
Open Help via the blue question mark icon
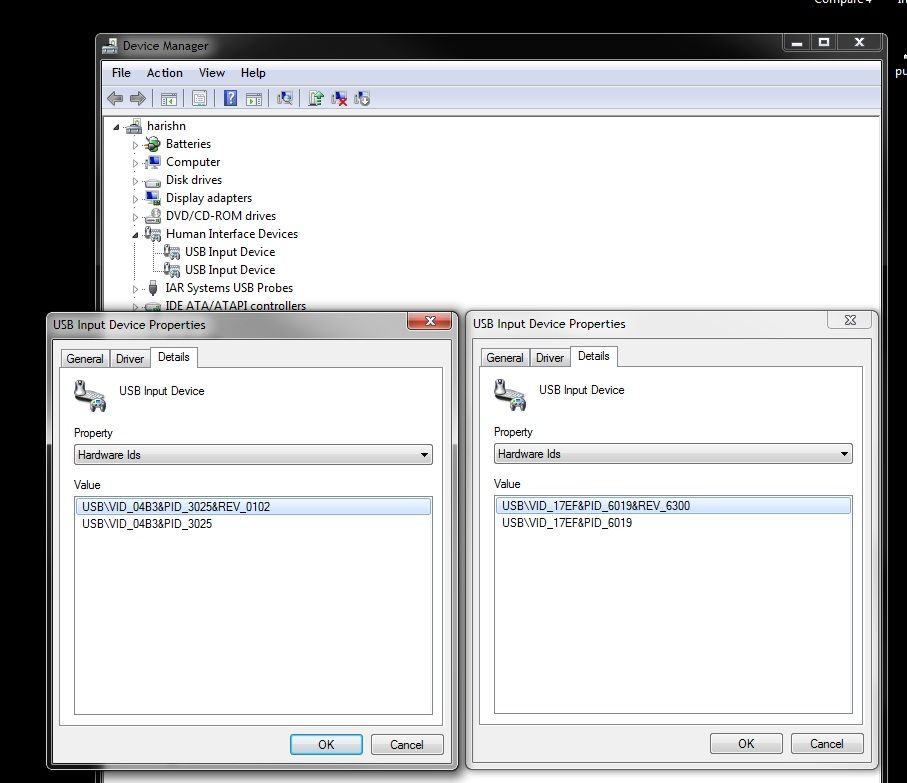[x=230, y=98]
